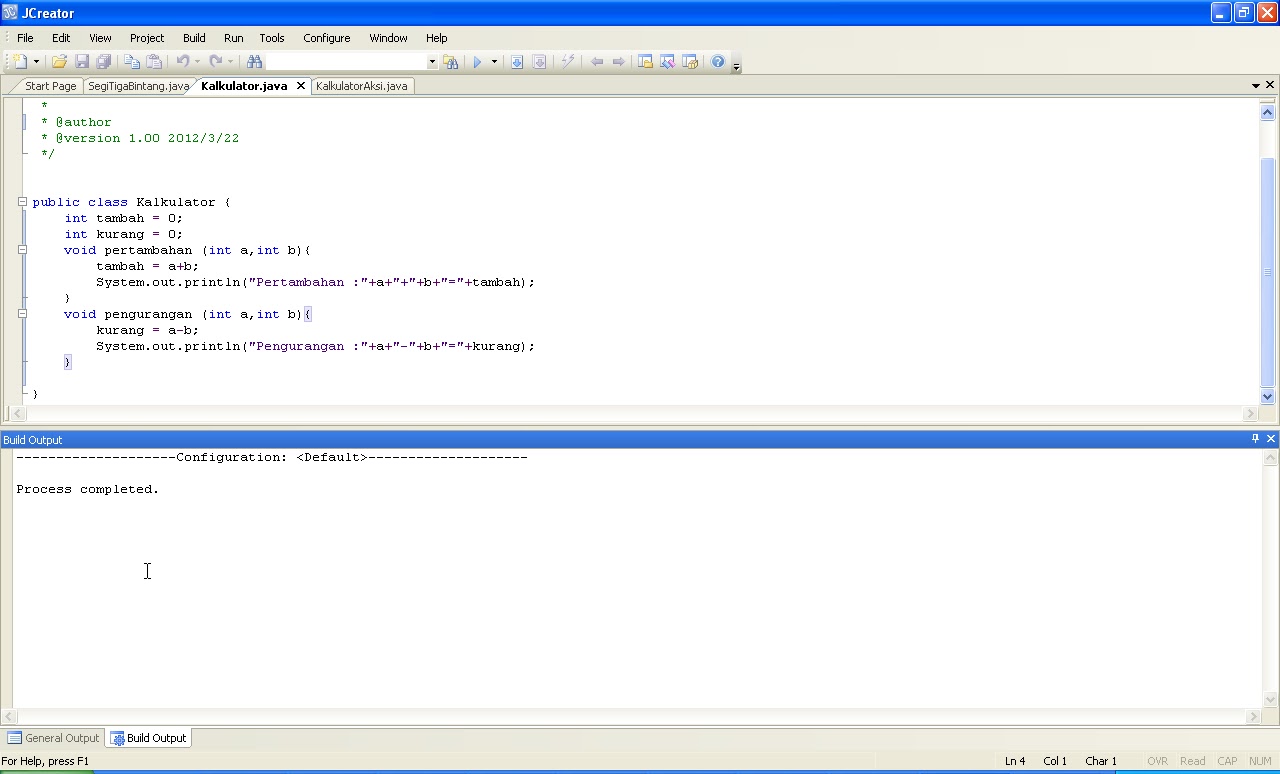Build the project using the lightning icon
Image resolution: width=1280 pixels, height=774 pixels.
click(x=568, y=62)
